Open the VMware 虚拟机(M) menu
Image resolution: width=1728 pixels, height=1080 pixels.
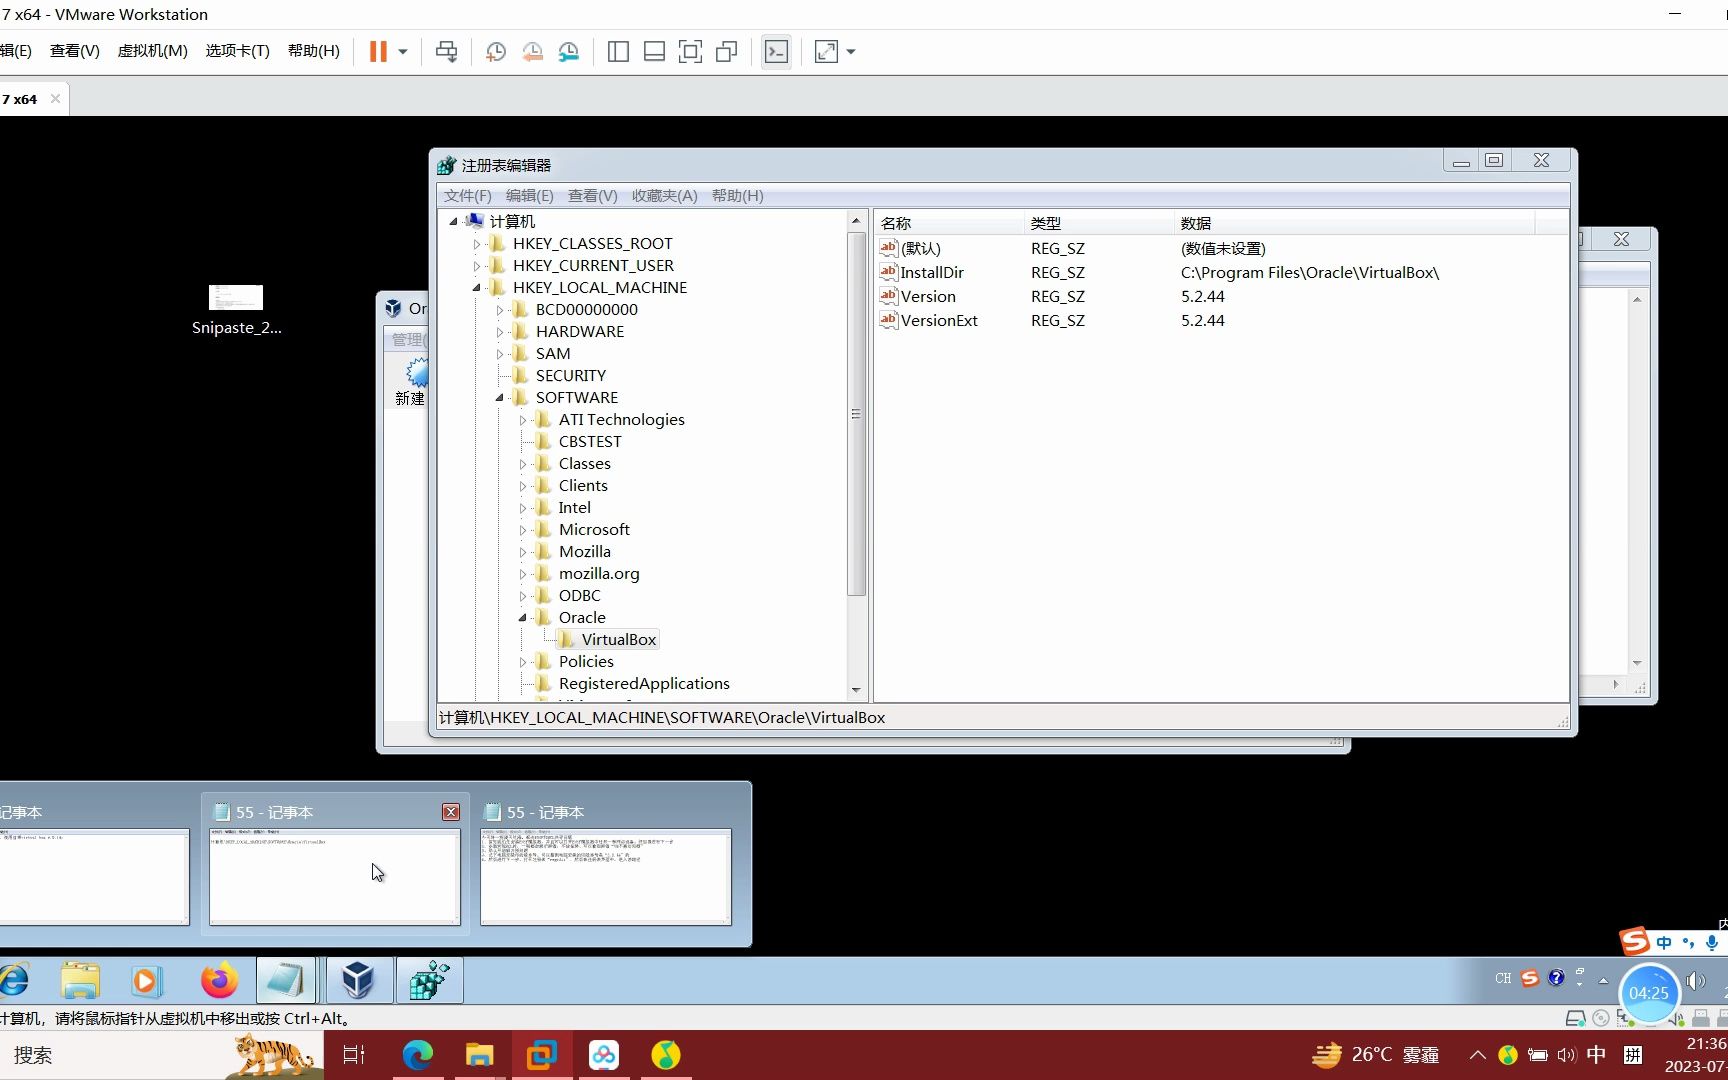pos(152,51)
